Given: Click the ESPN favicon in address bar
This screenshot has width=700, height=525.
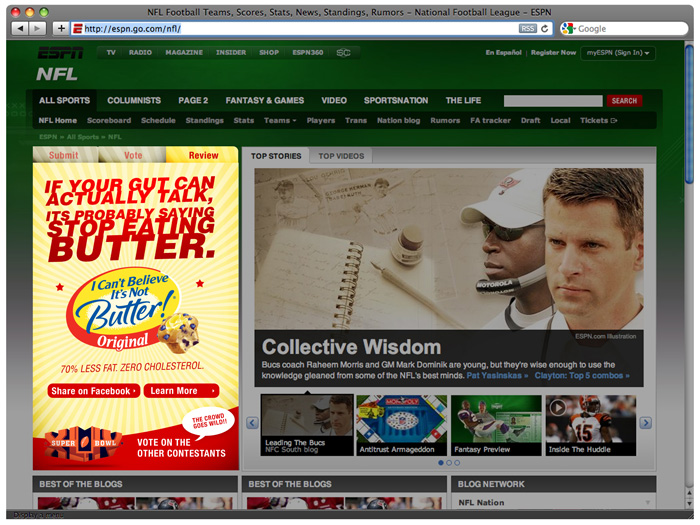Looking at the screenshot, I should [x=78, y=29].
